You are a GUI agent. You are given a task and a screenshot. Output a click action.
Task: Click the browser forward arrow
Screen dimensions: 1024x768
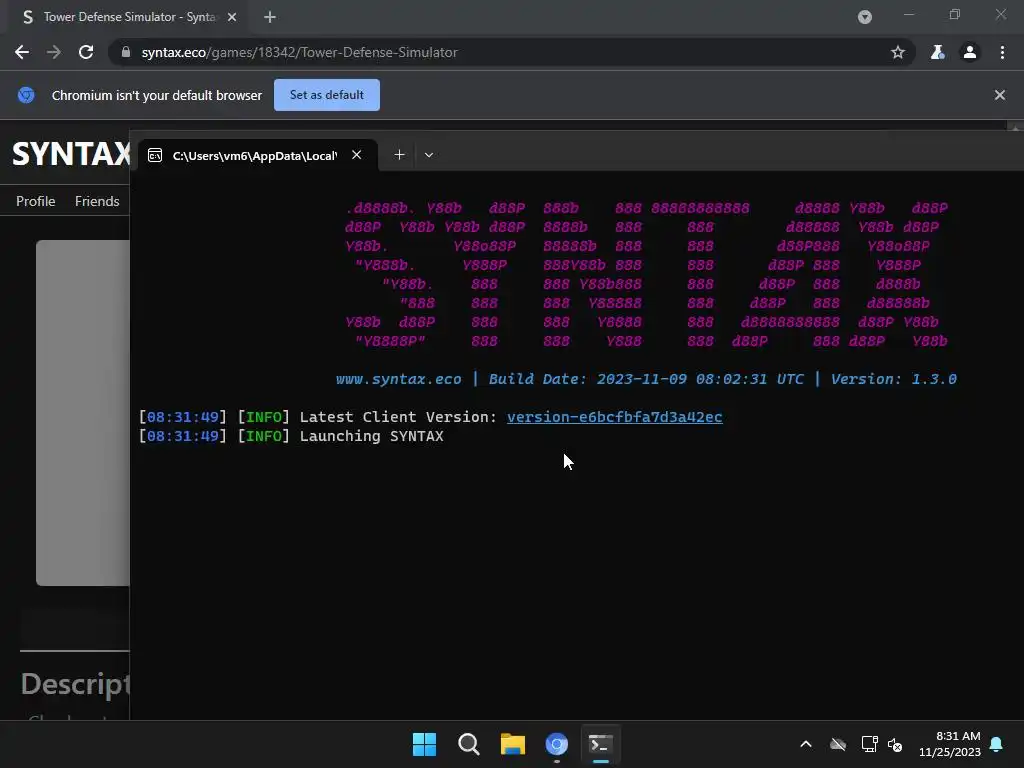(x=54, y=52)
